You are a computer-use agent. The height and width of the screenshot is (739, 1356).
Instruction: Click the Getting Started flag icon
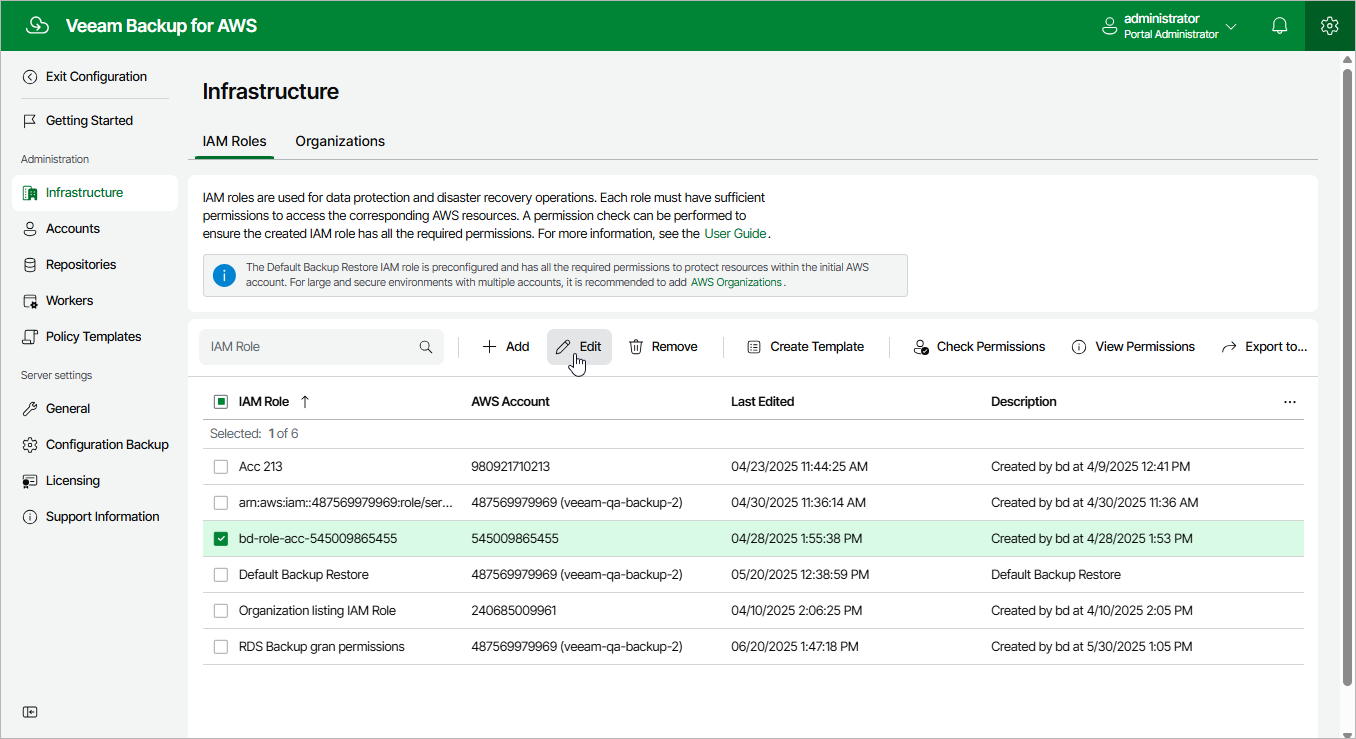(x=30, y=121)
